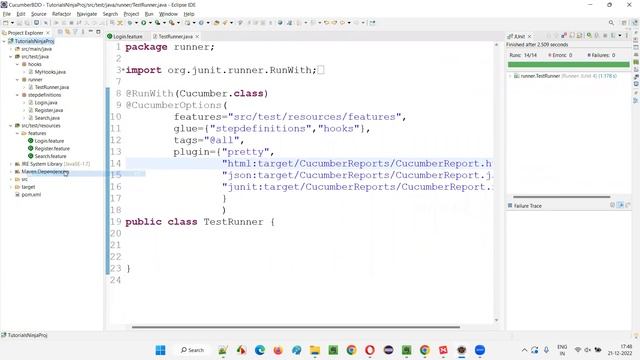Open the Window menu
The image size is (640, 360).
[168, 14]
